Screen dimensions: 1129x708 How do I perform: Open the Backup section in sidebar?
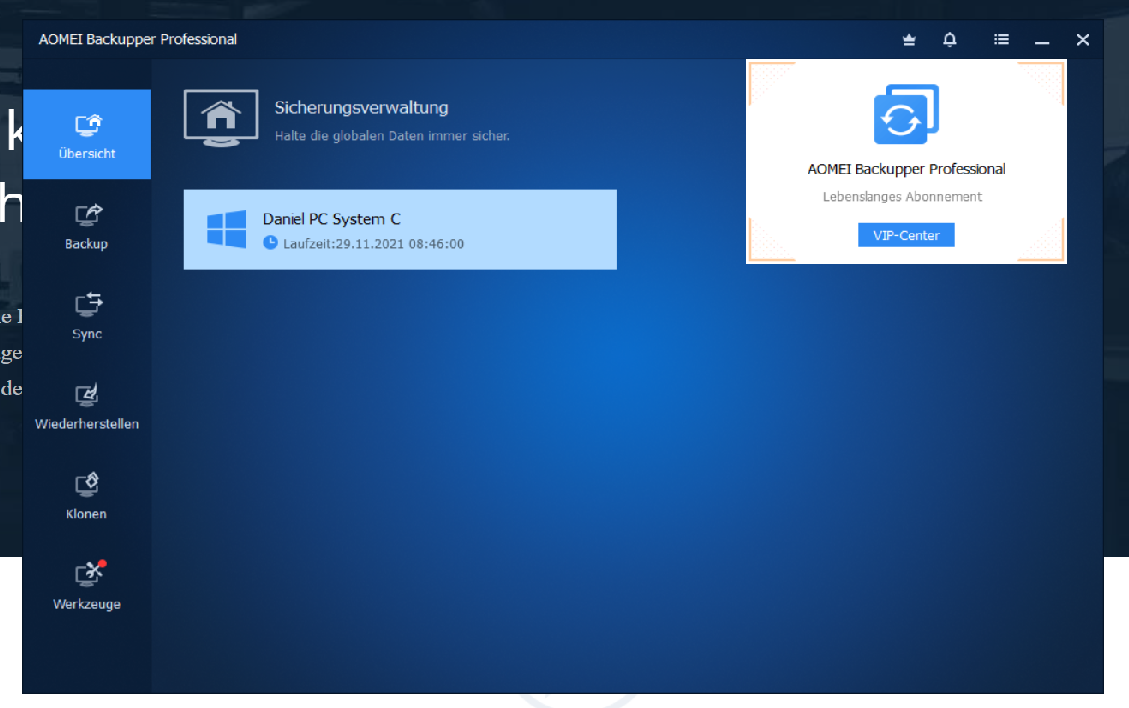click(x=86, y=226)
